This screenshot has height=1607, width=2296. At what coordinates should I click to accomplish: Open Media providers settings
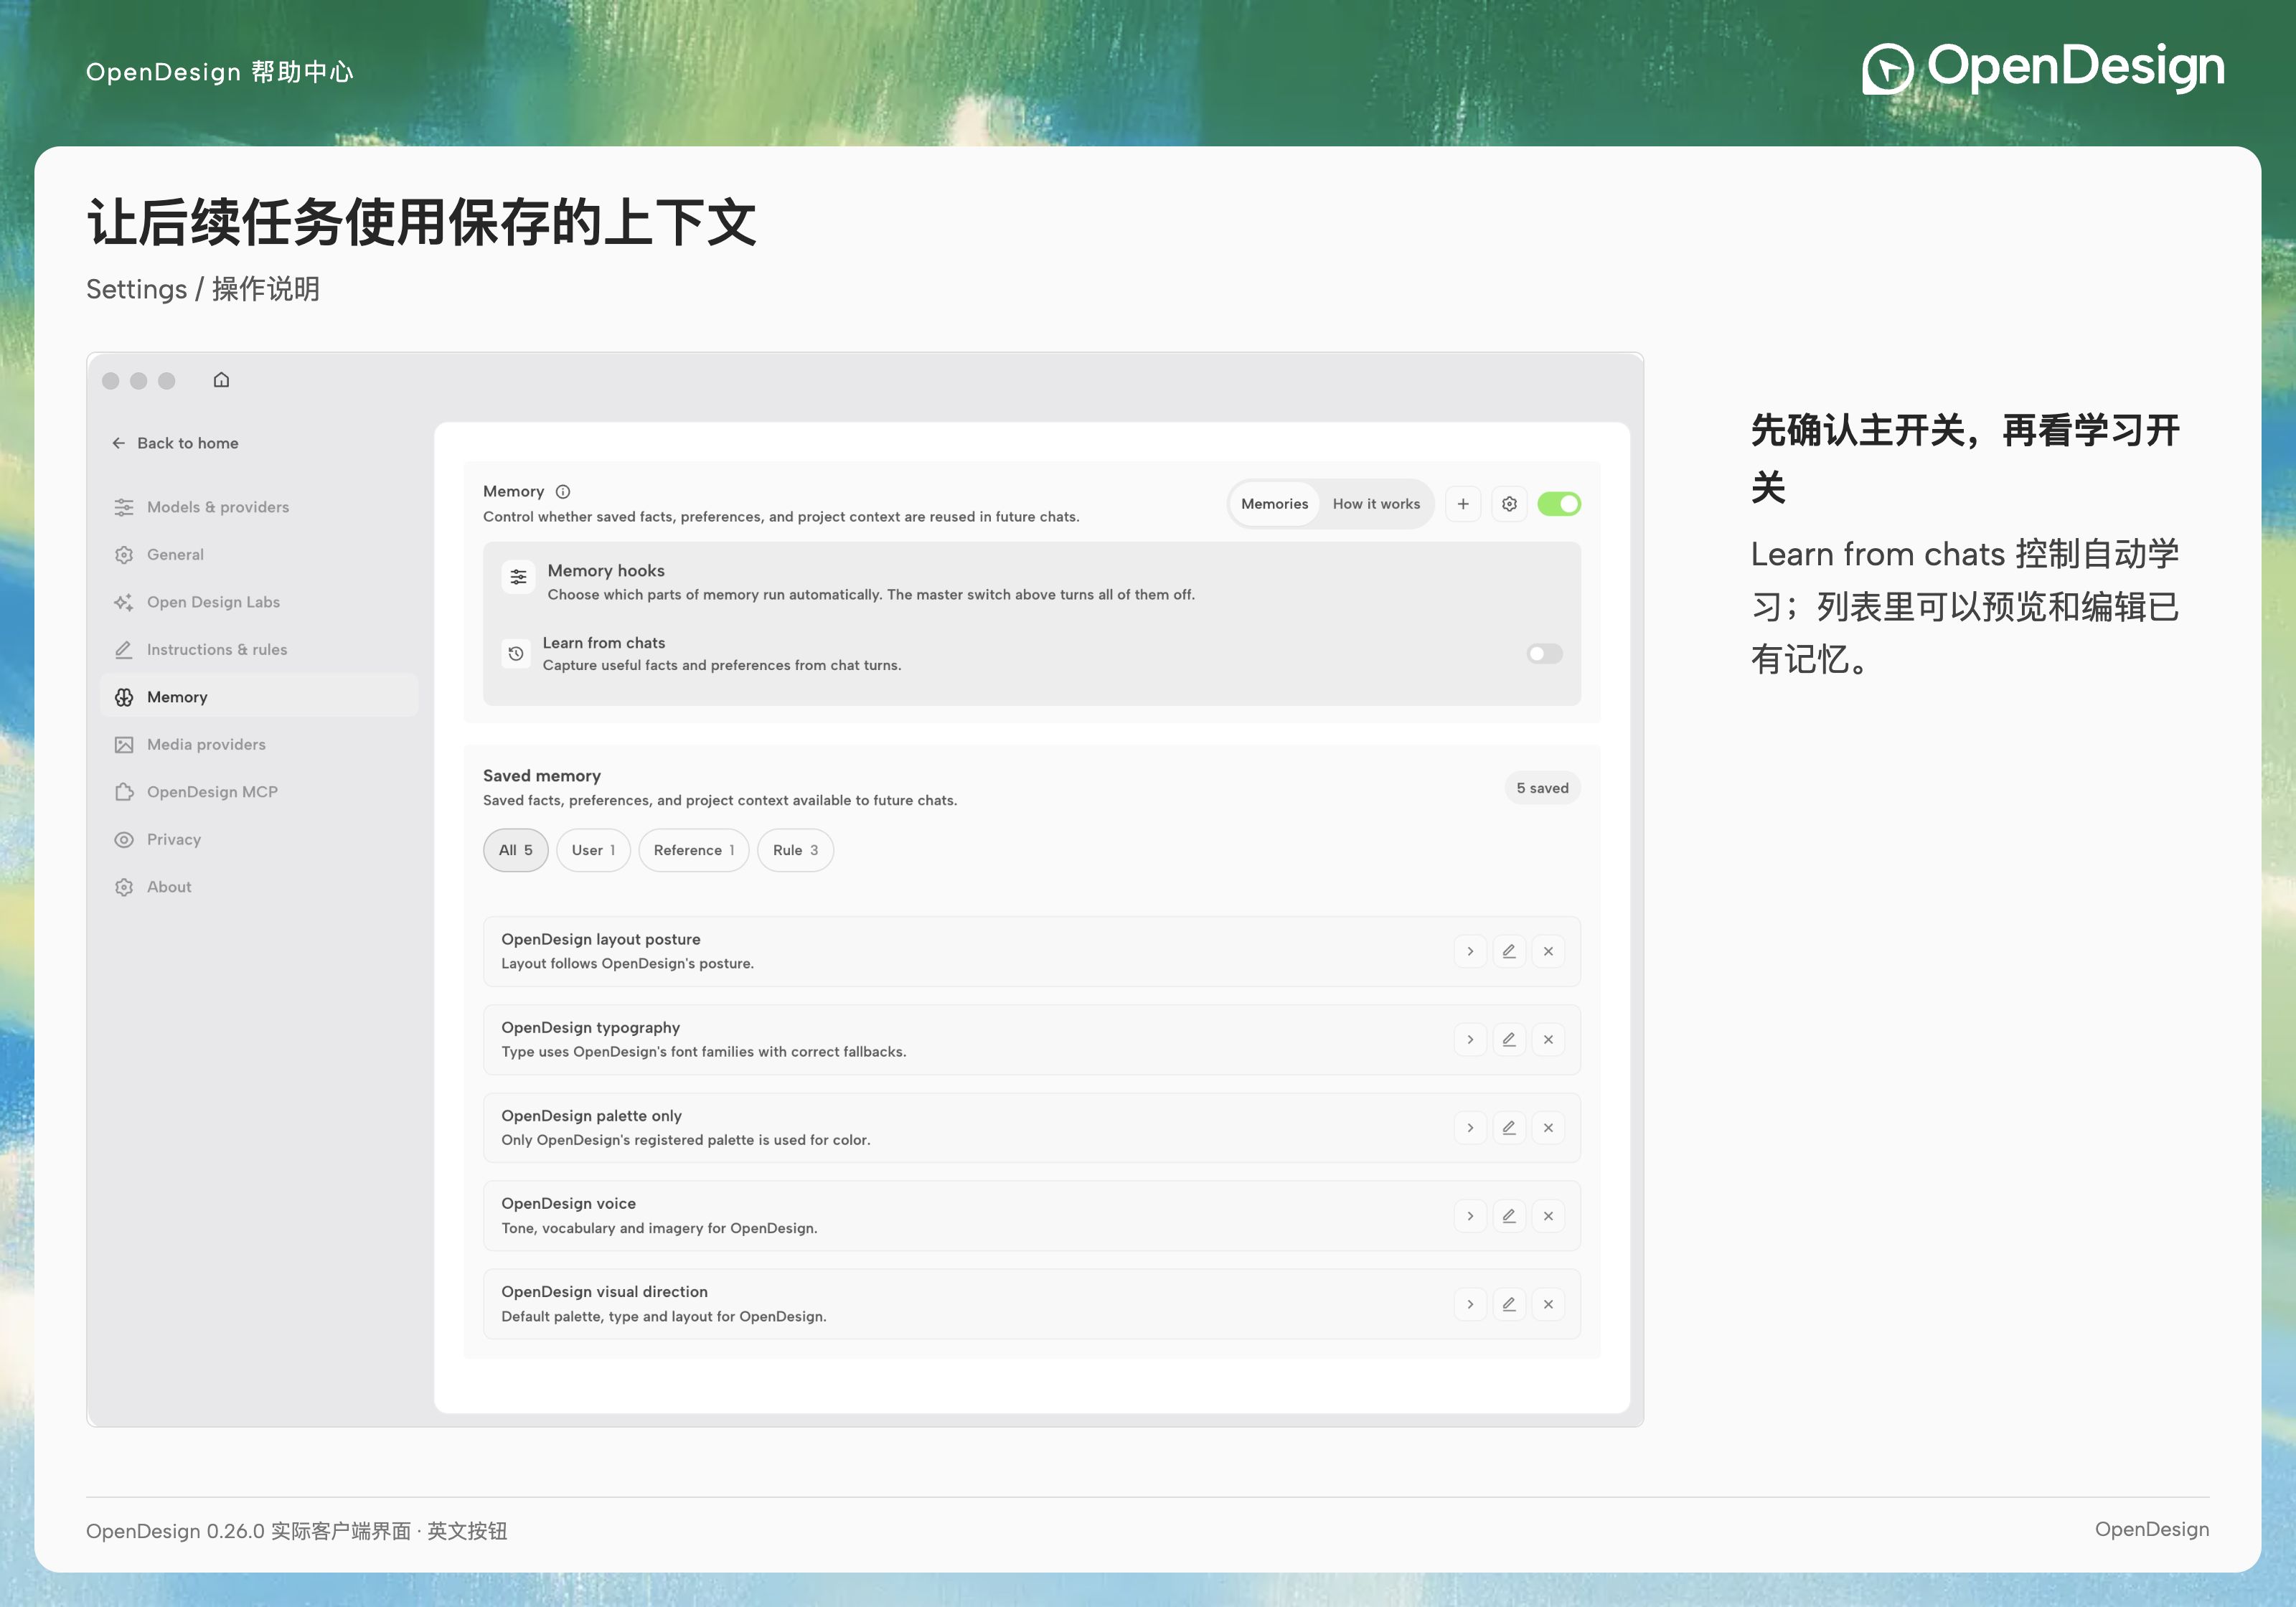(259, 745)
